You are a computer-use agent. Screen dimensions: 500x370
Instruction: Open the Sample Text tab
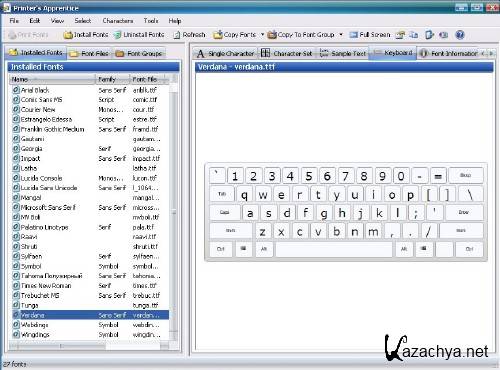coord(343,53)
